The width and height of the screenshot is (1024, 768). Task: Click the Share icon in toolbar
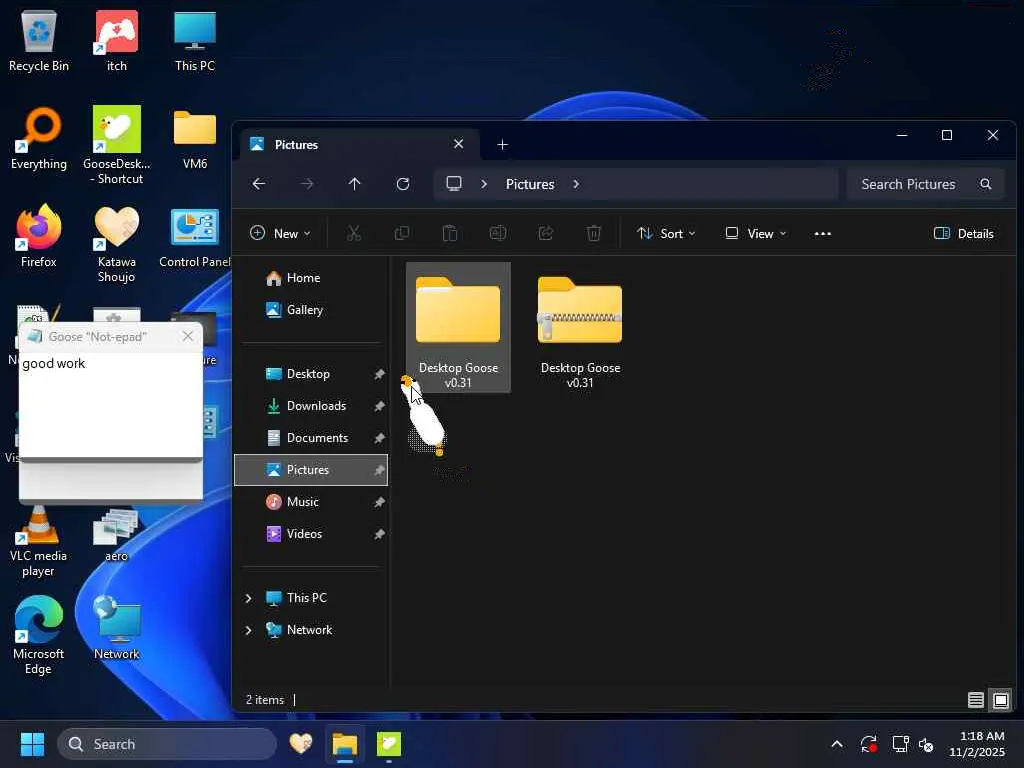tap(545, 233)
